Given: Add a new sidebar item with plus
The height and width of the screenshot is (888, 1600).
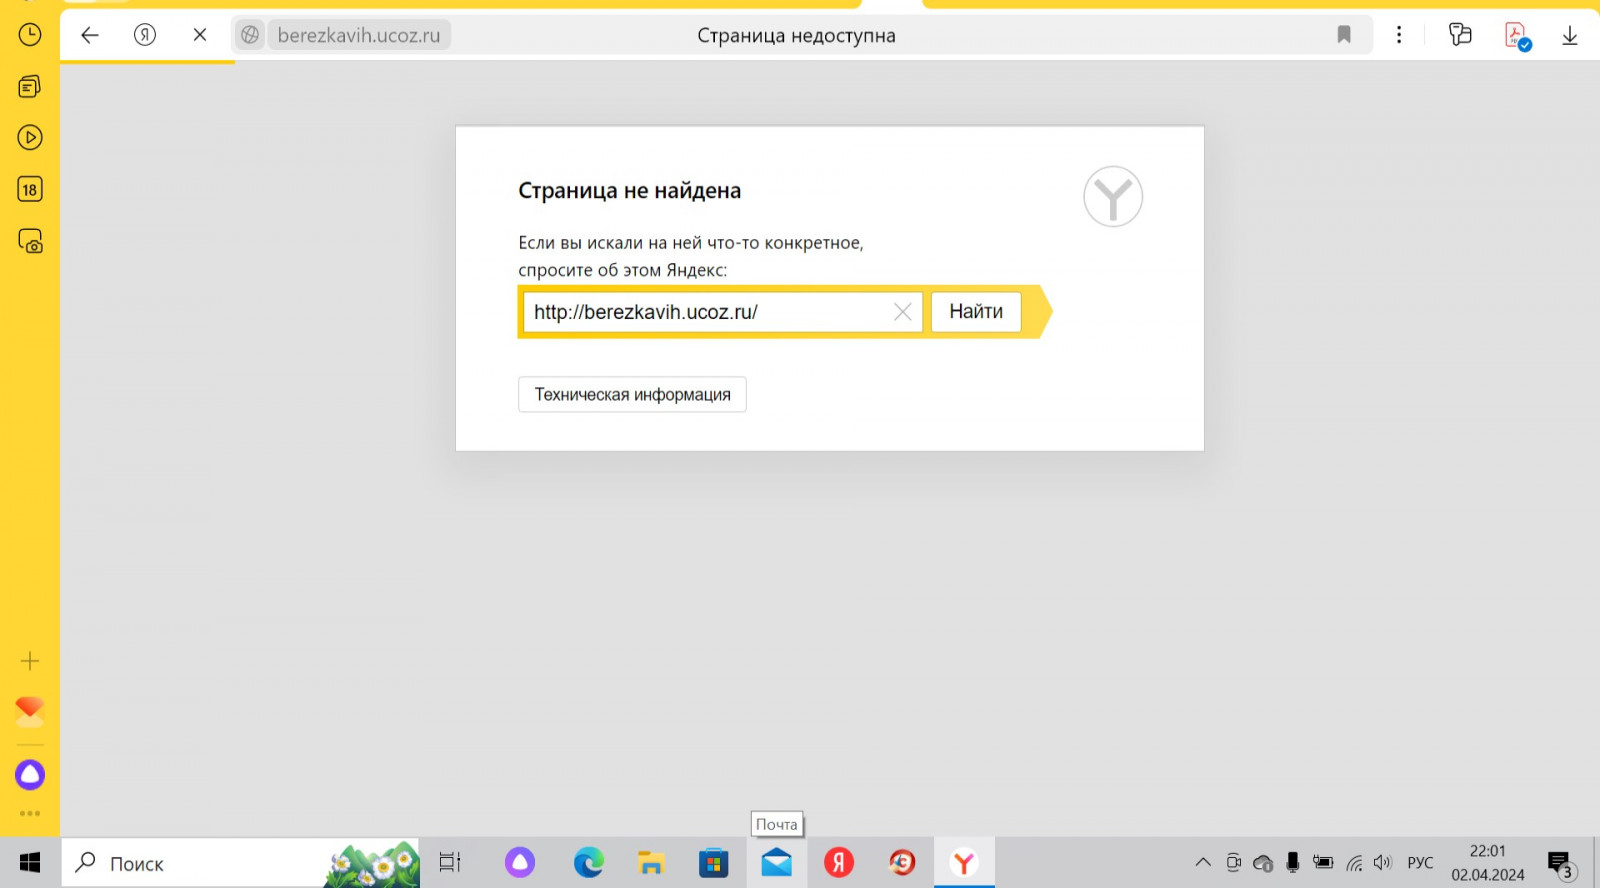Looking at the screenshot, I should (x=30, y=661).
